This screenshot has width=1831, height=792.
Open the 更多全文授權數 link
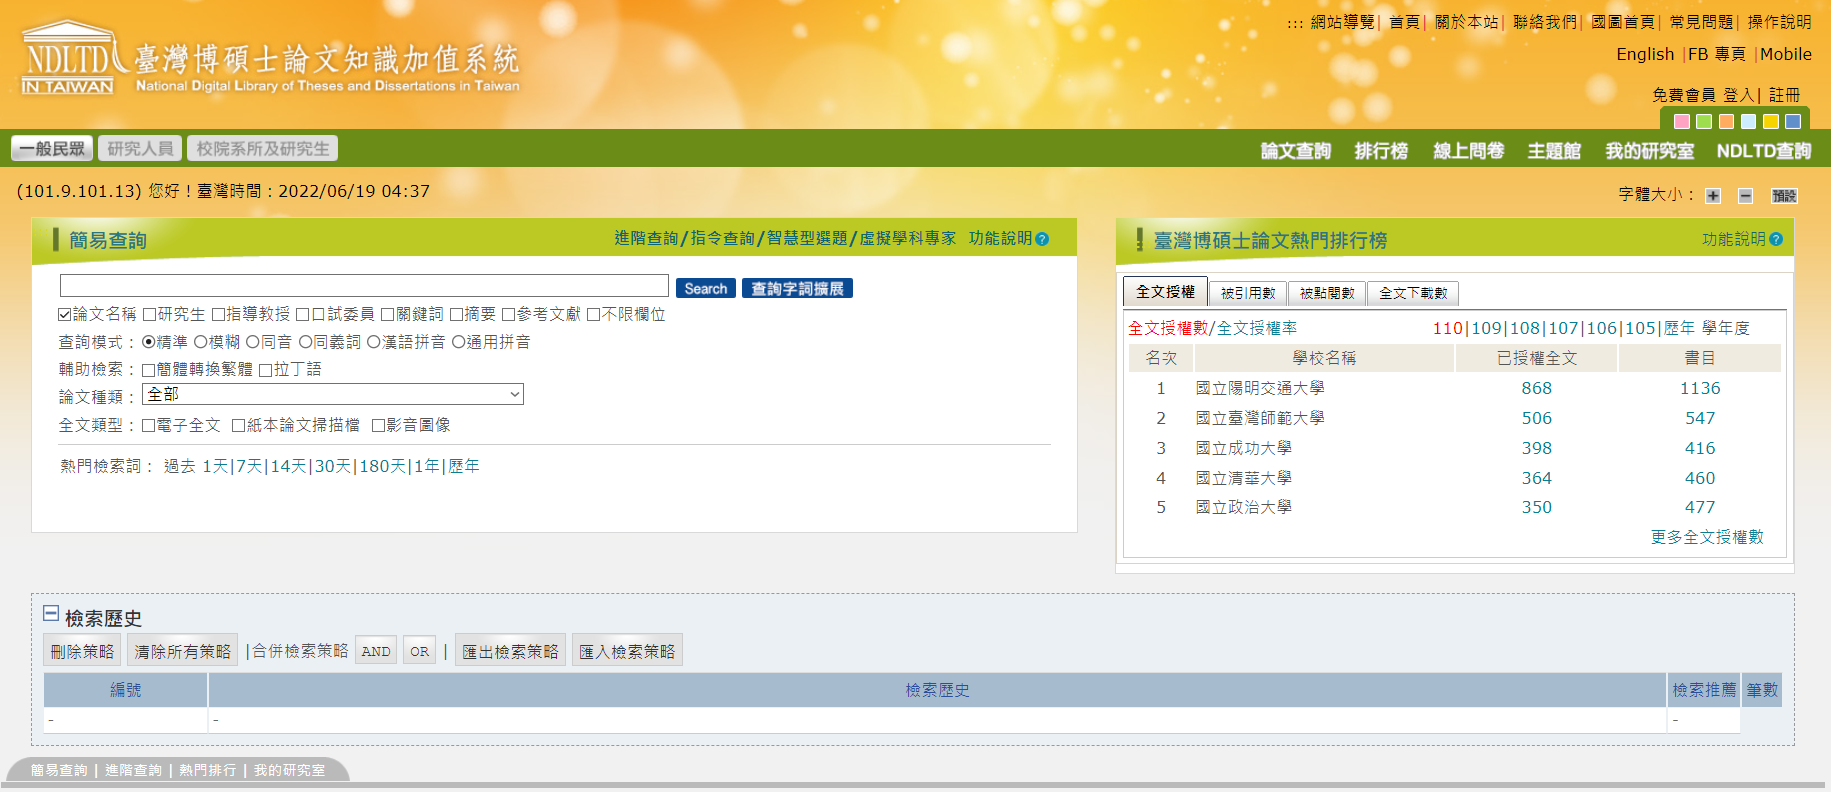[x=1707, y=537]
